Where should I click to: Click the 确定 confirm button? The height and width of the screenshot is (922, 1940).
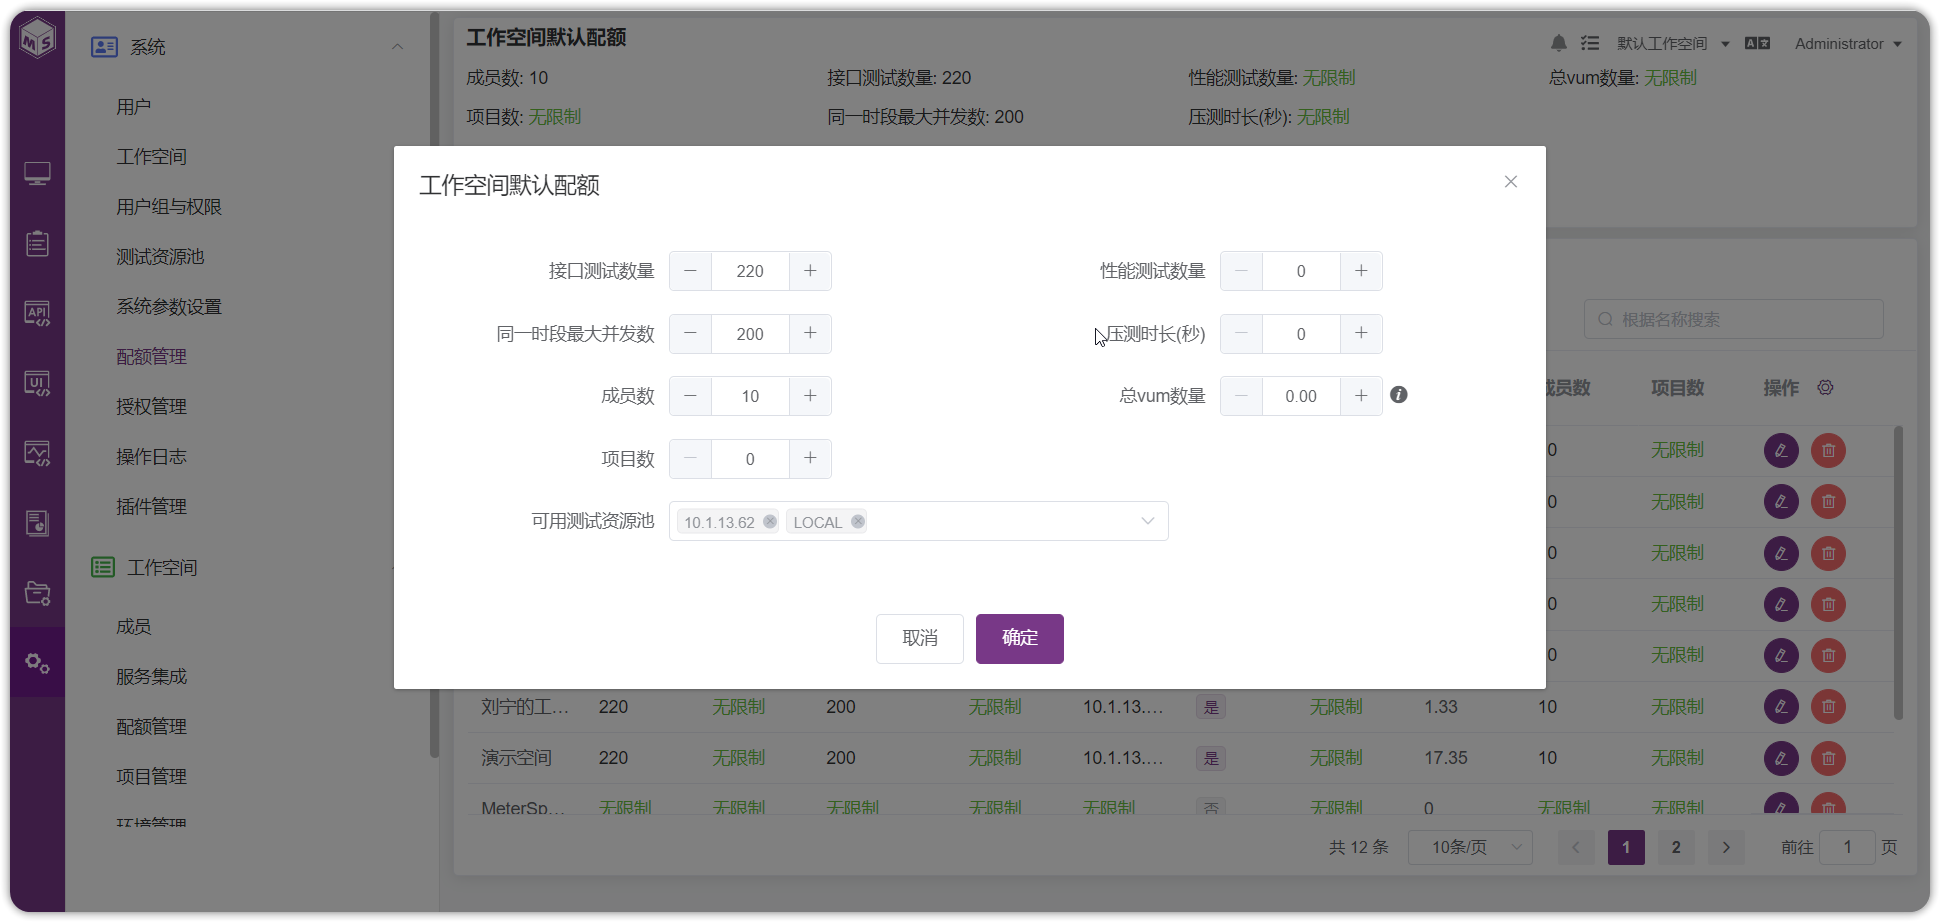coord(1019,639)
